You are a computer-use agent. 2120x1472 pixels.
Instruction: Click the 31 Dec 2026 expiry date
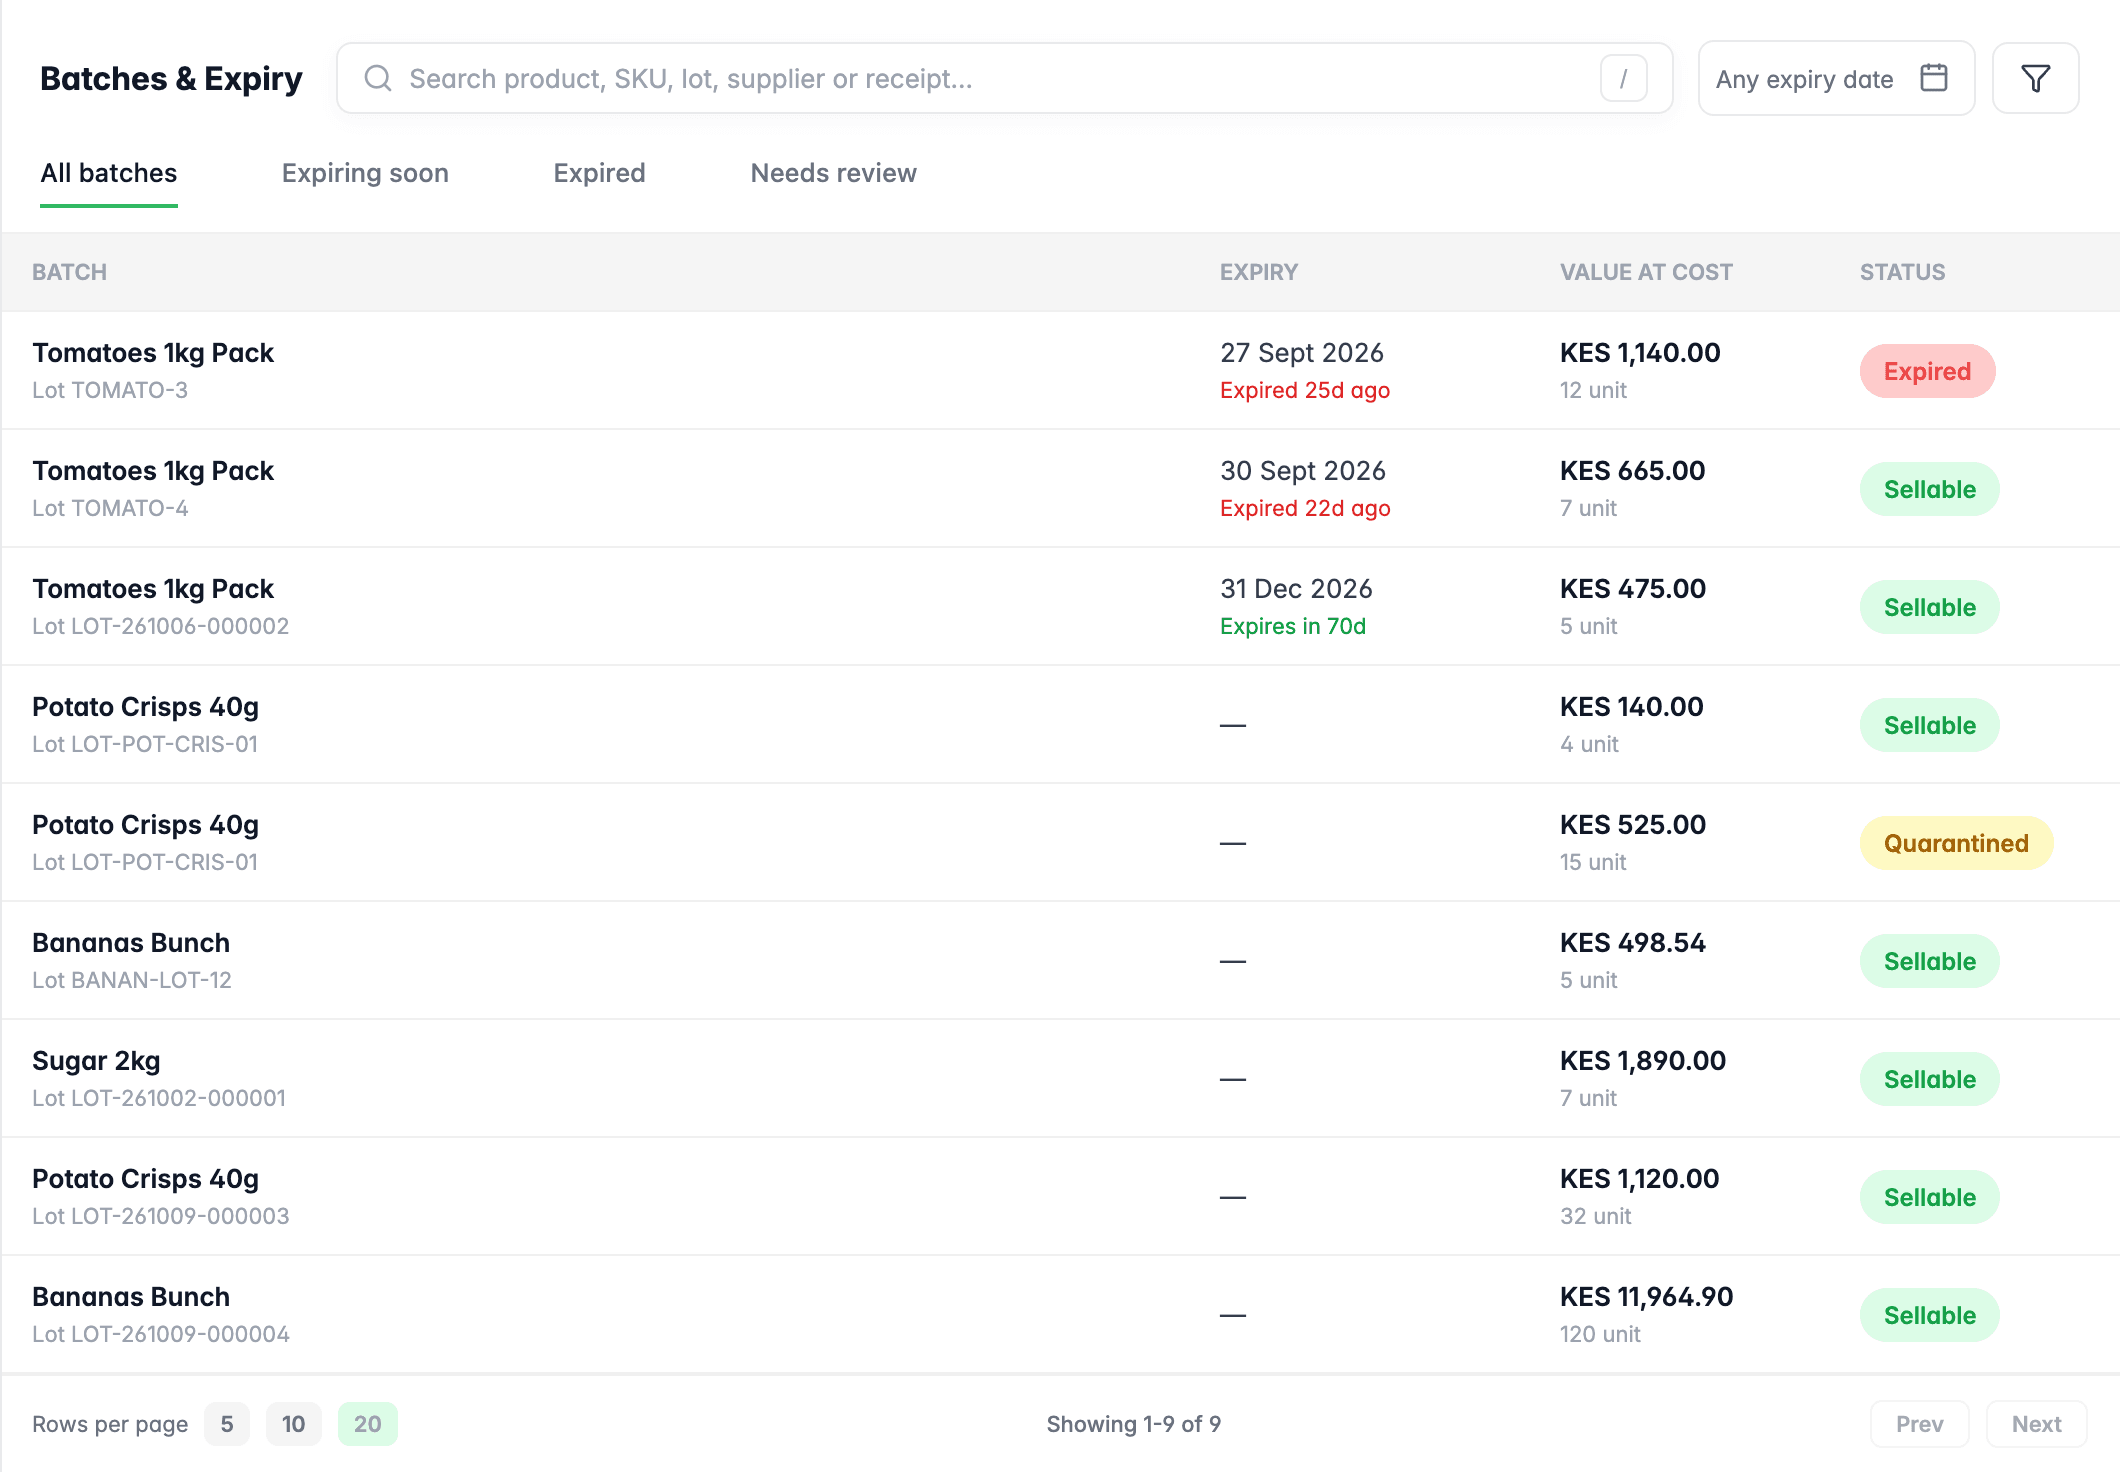(1296, 589)
